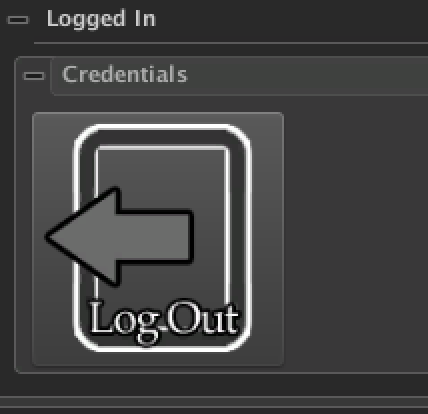The height and width of the screenshot is (414, 428).
Task: Click empty area inside the Credentials group box
Action: pos(353,233)
